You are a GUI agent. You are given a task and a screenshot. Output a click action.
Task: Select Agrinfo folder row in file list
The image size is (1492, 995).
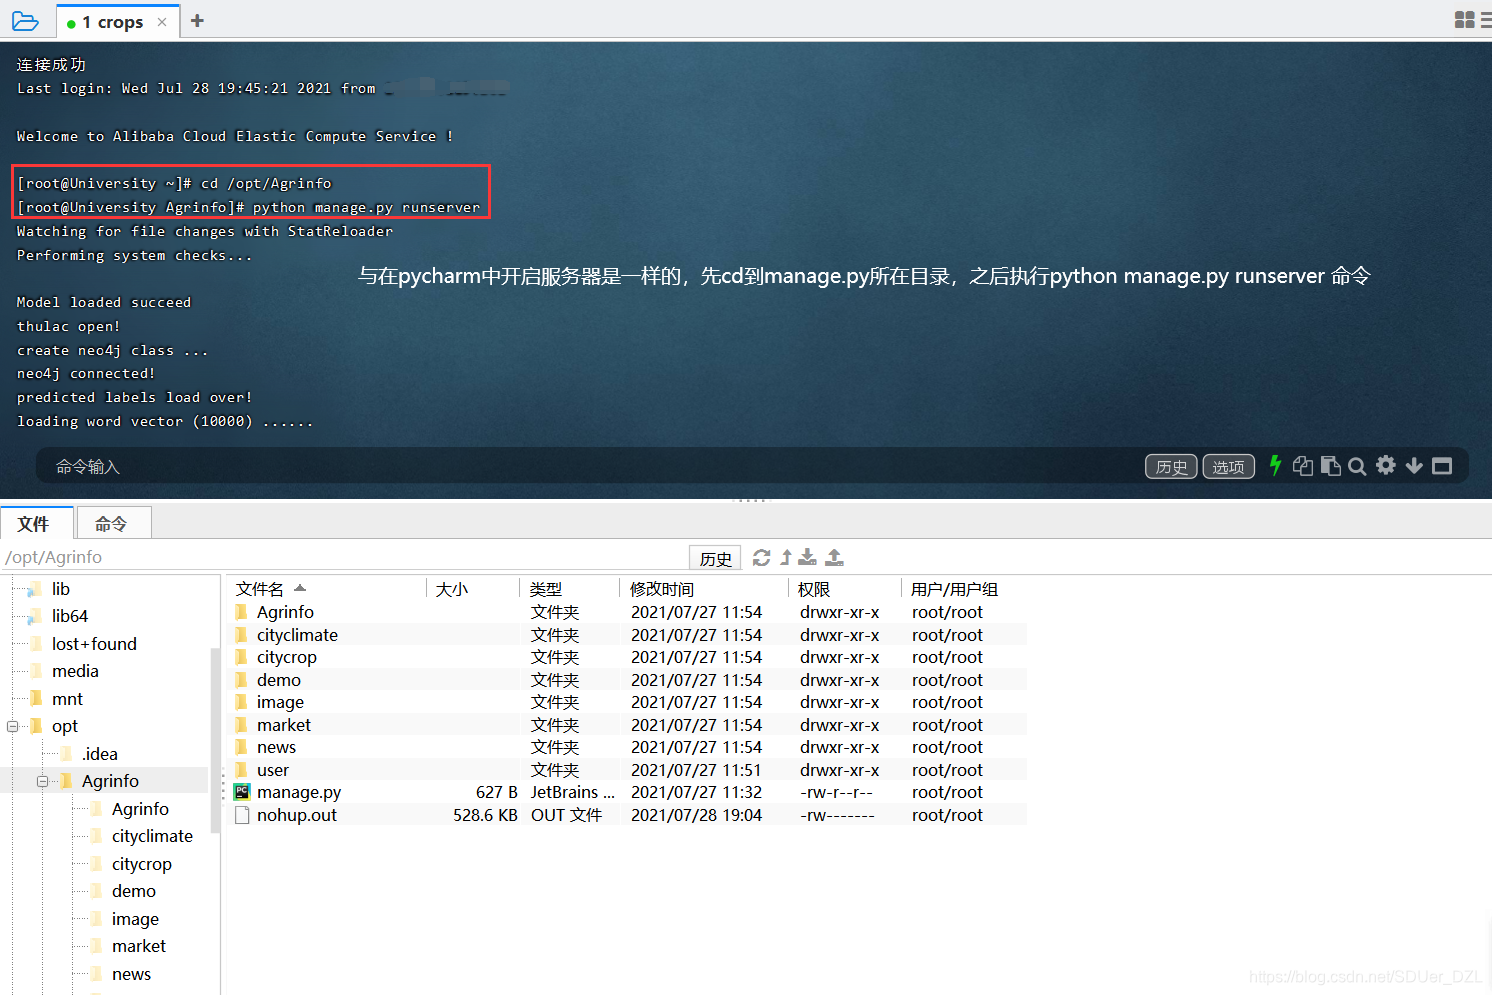(x=628, y=612)
